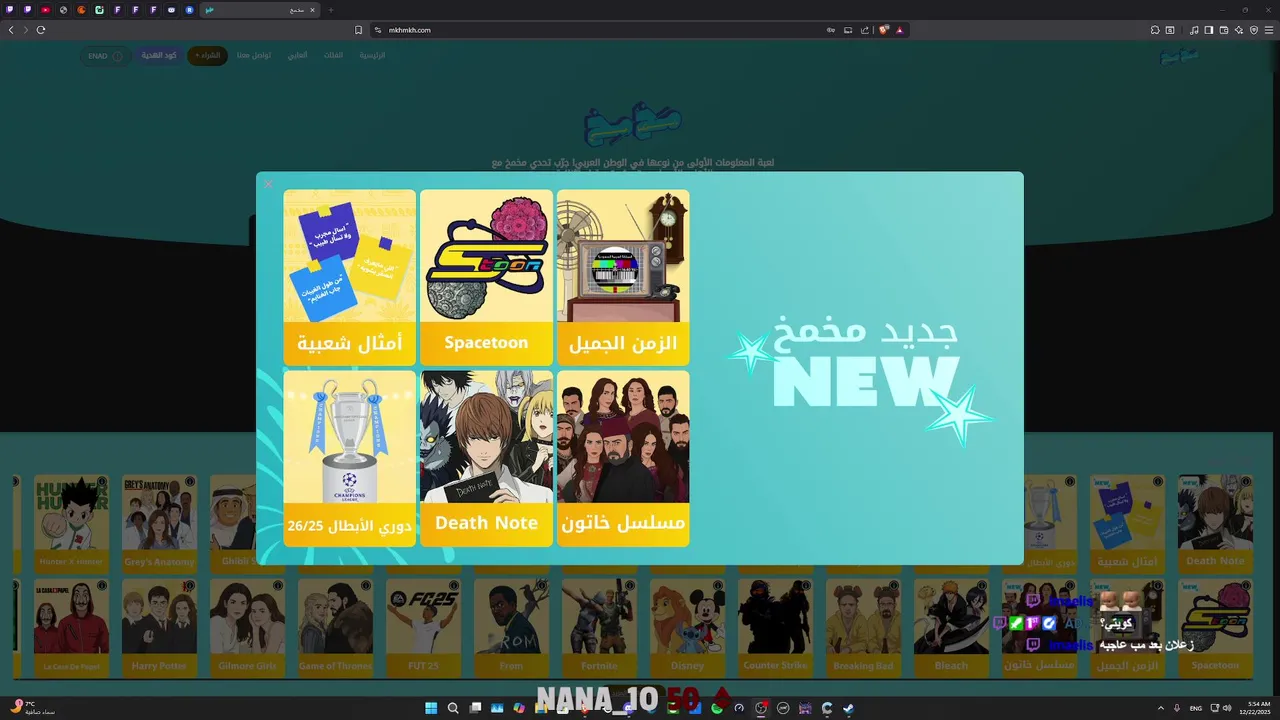
Task: Open a new browser tab with plus
Action: pos(331,10)
